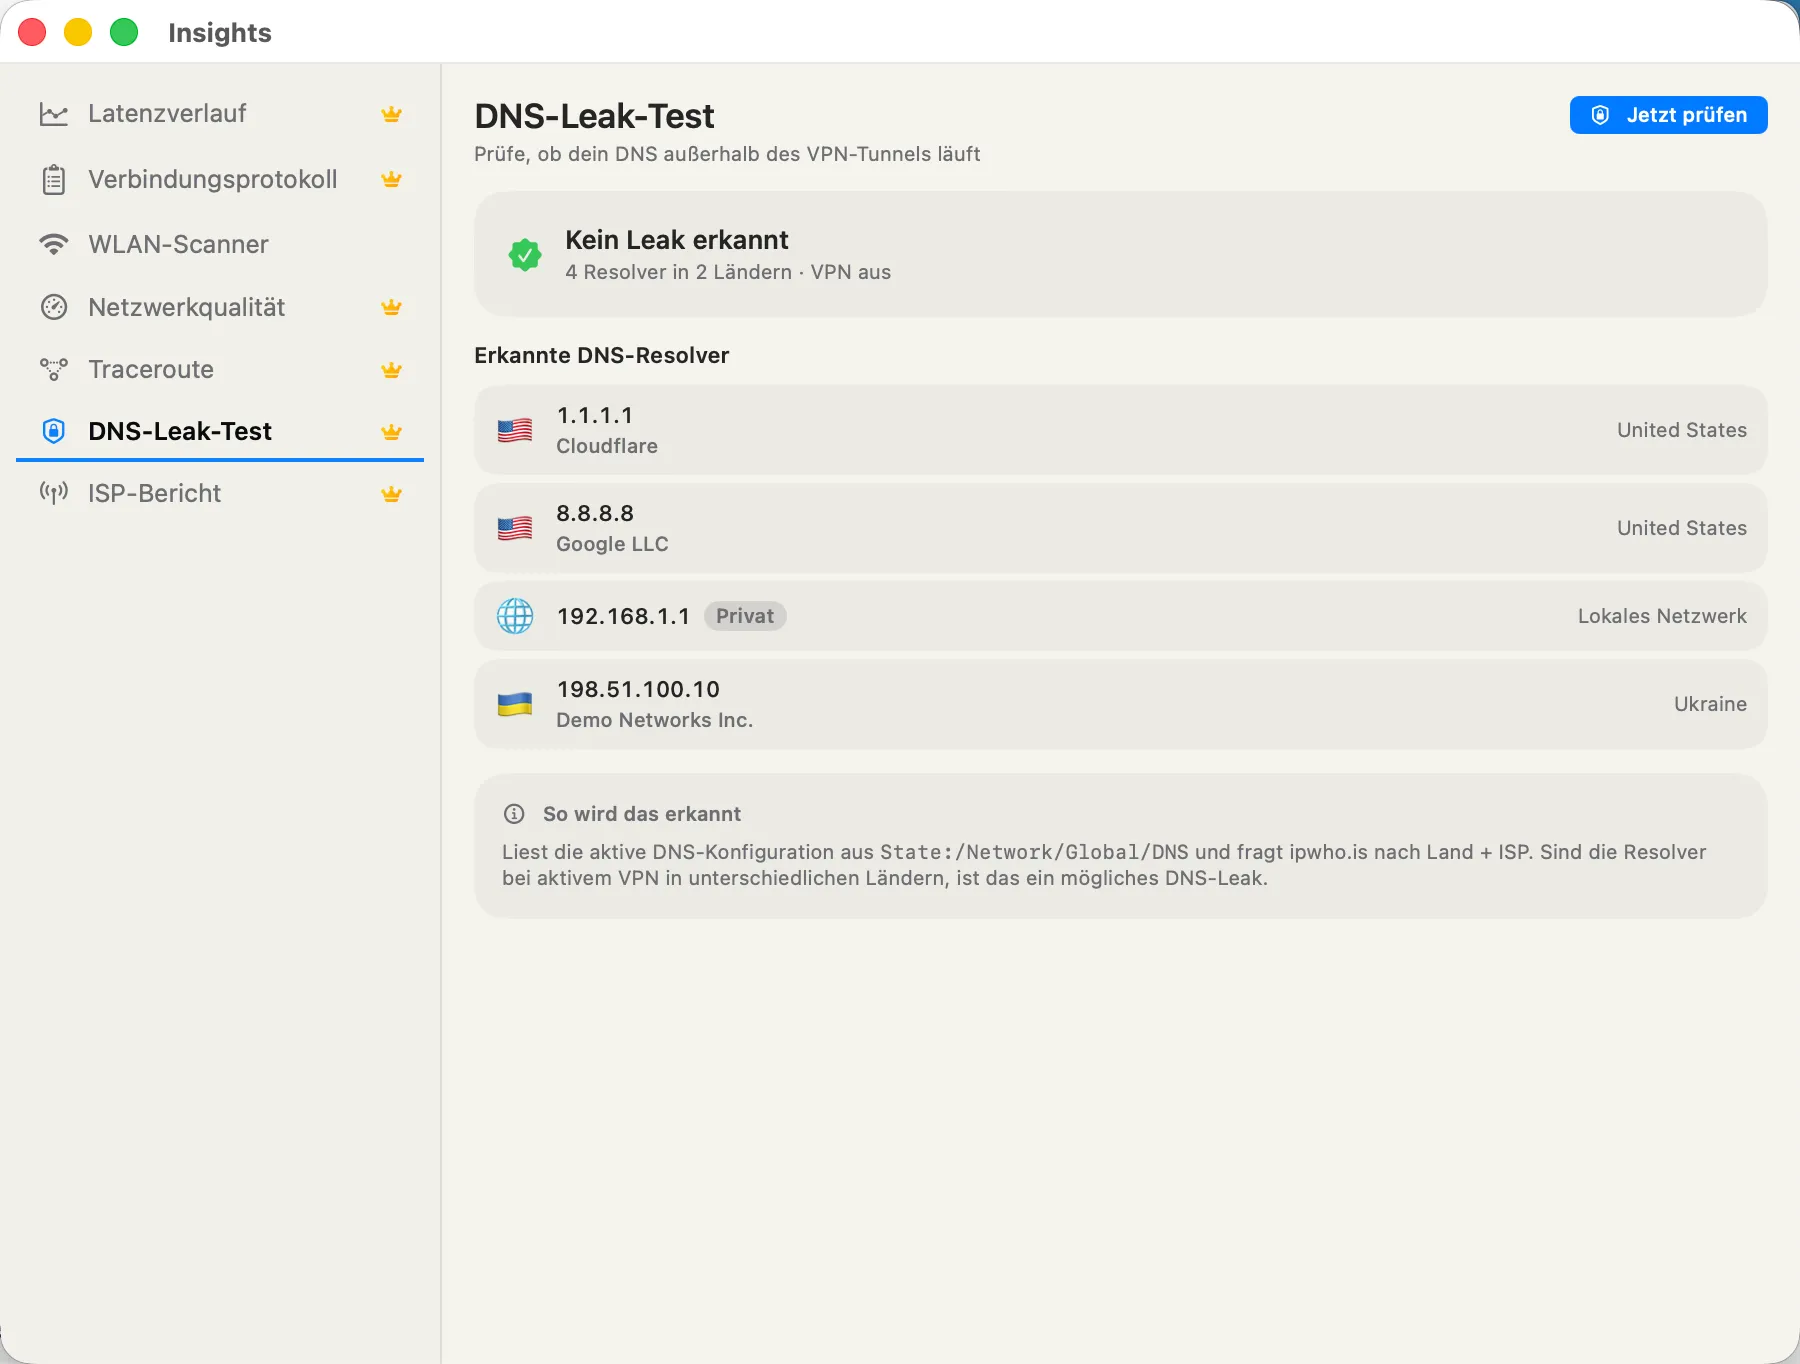Select the 198.51.100.10 resolver address
This screenshot has width=1800, height=1364.
[638, 689]
